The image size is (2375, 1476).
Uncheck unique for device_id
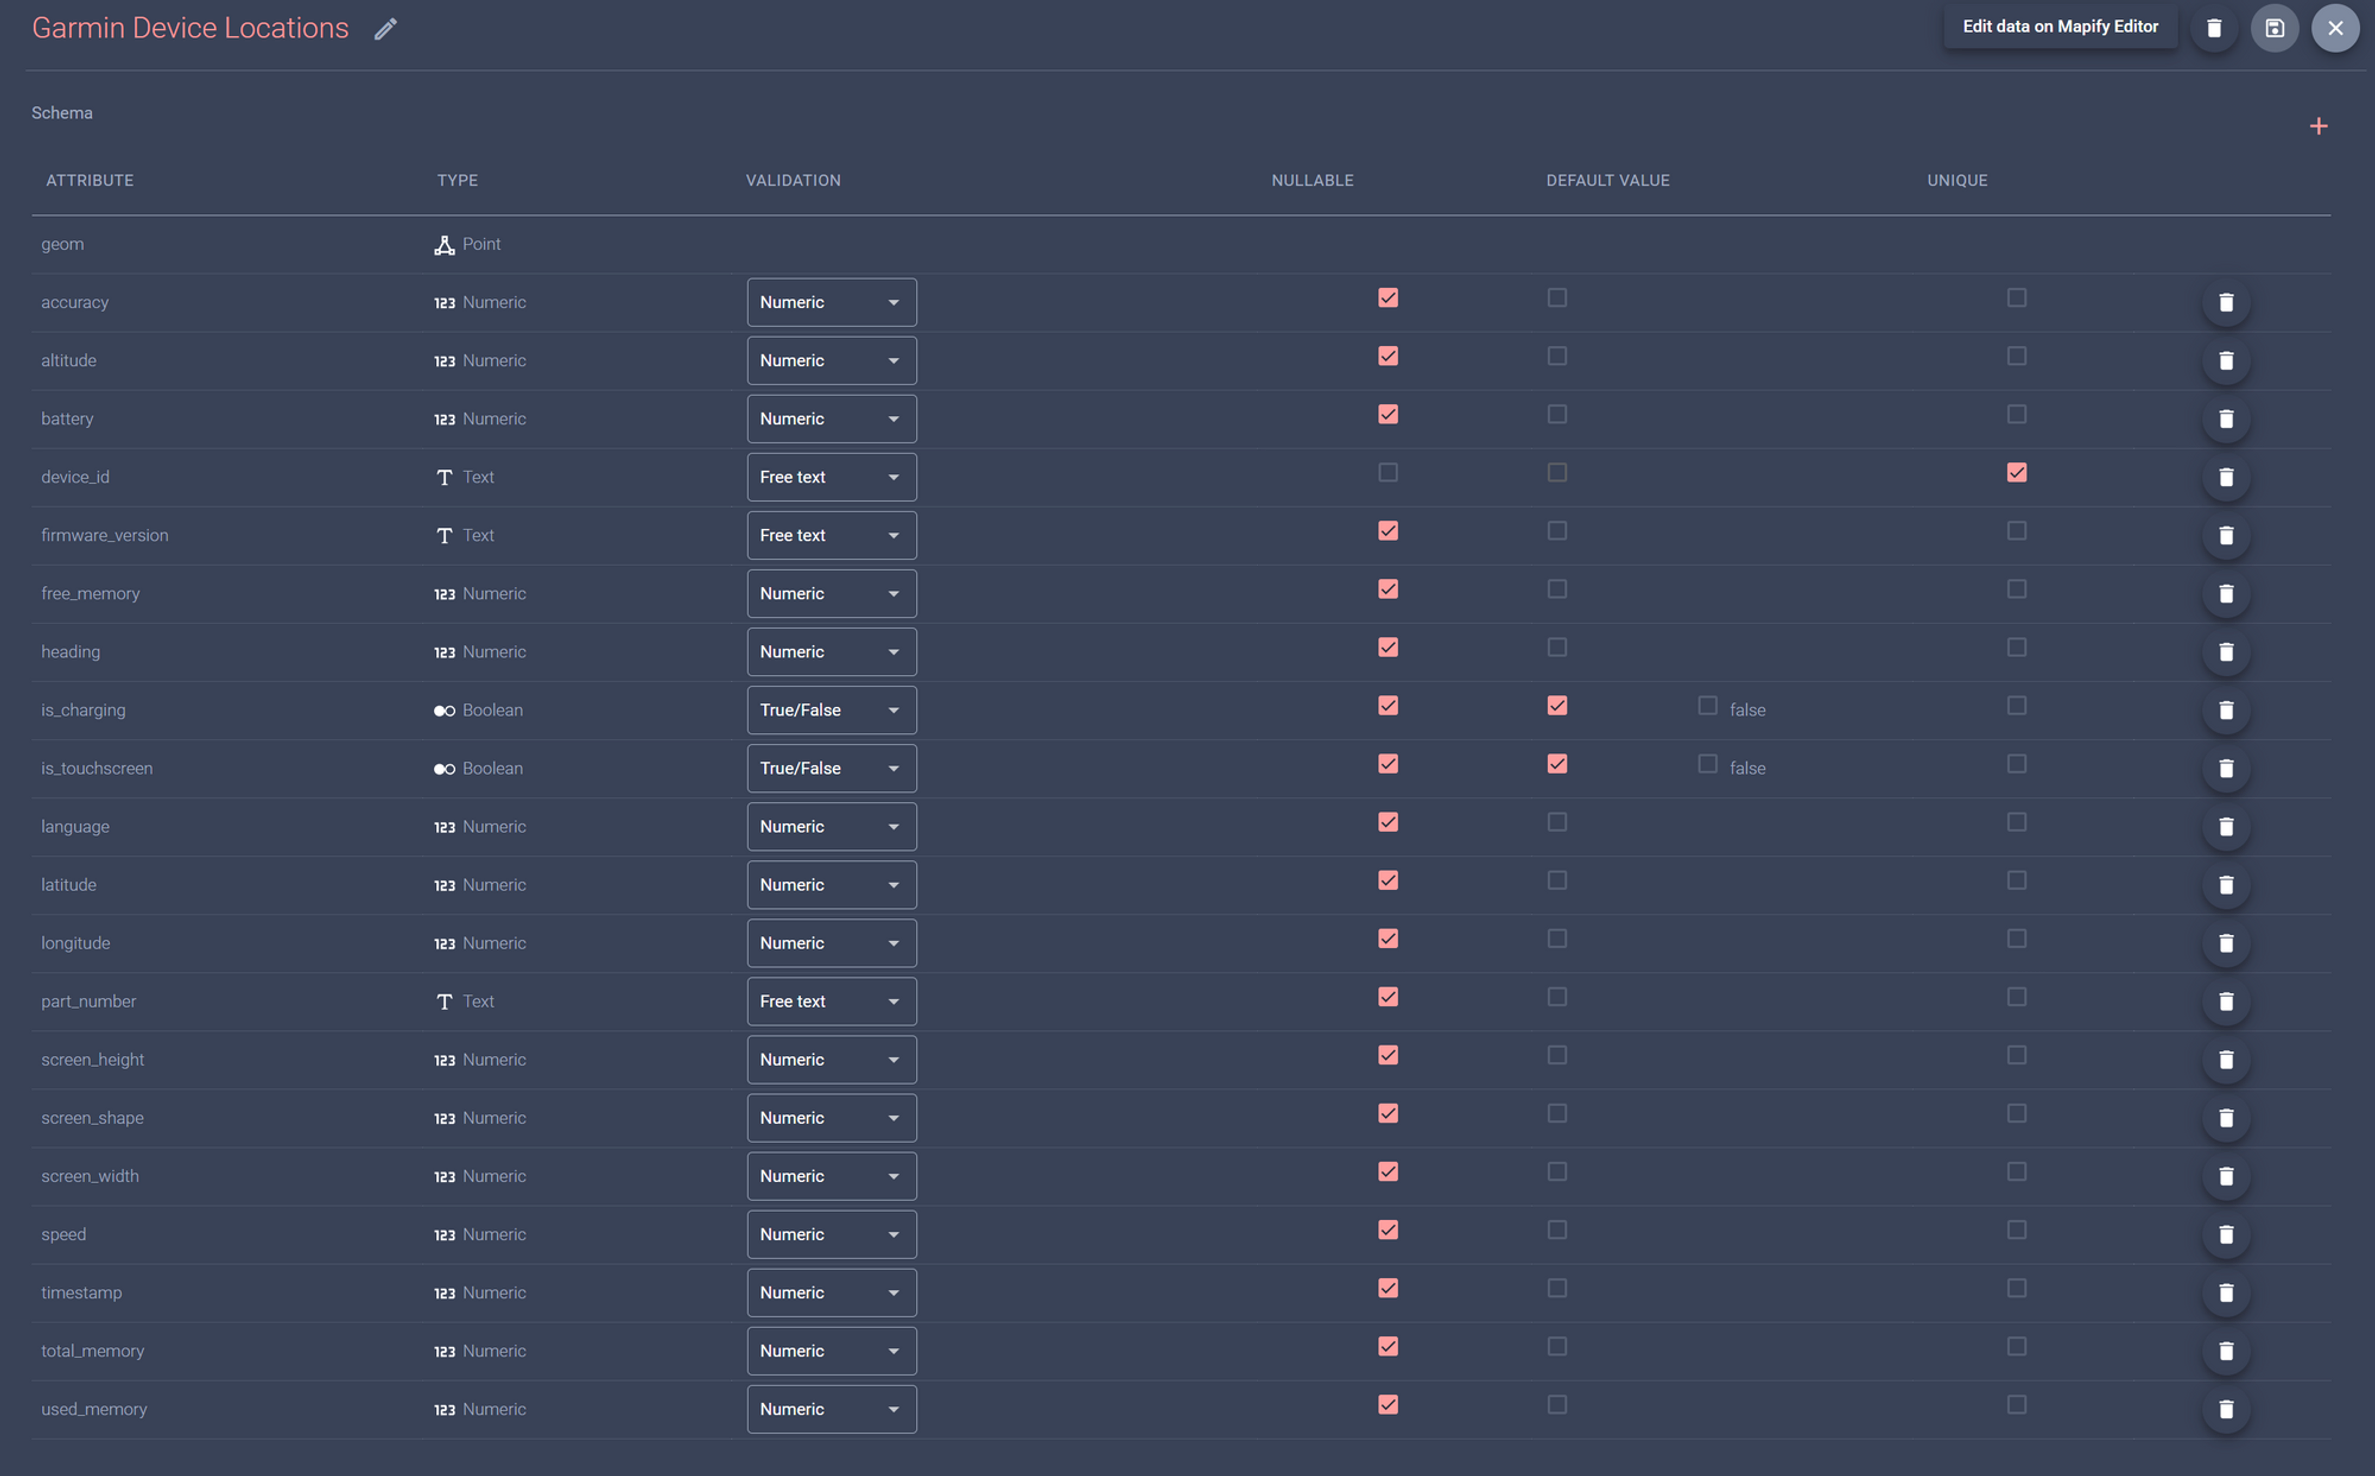[x=2017, y=473]
